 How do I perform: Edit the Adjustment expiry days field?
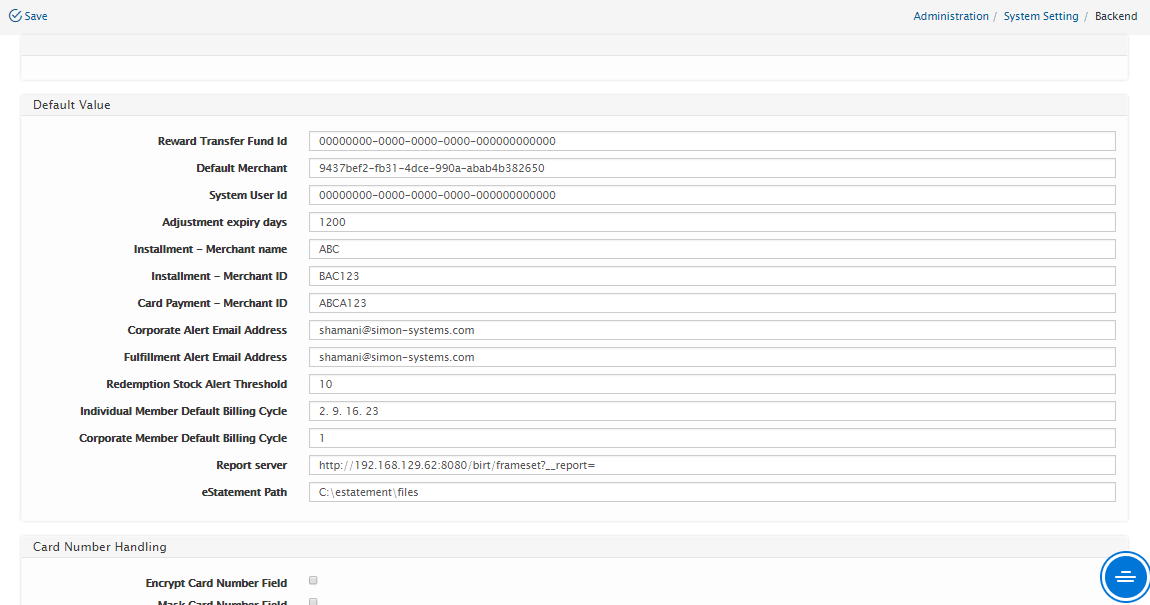pyautogui.click(x=711, y=222)
